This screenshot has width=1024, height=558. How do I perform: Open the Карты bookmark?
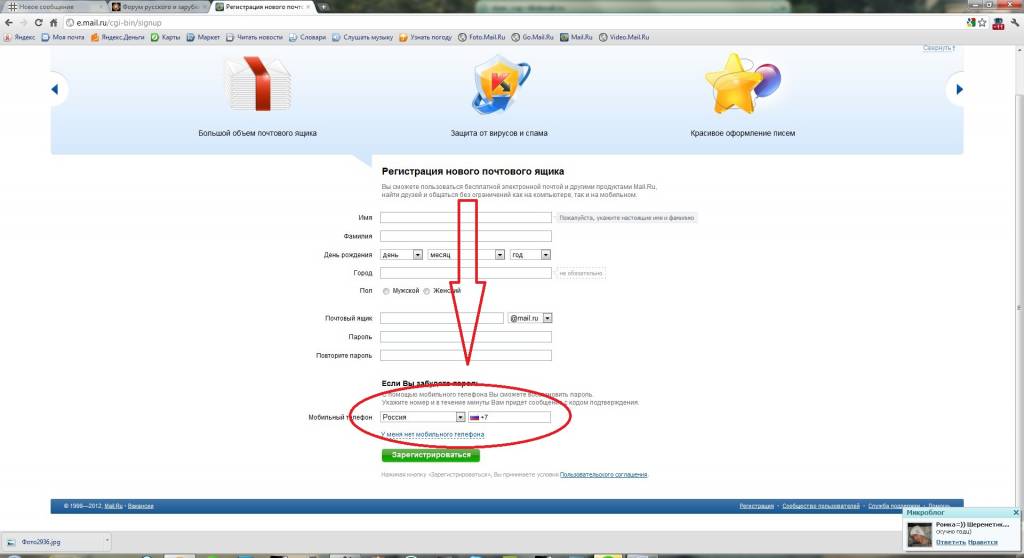click(165, 37)
